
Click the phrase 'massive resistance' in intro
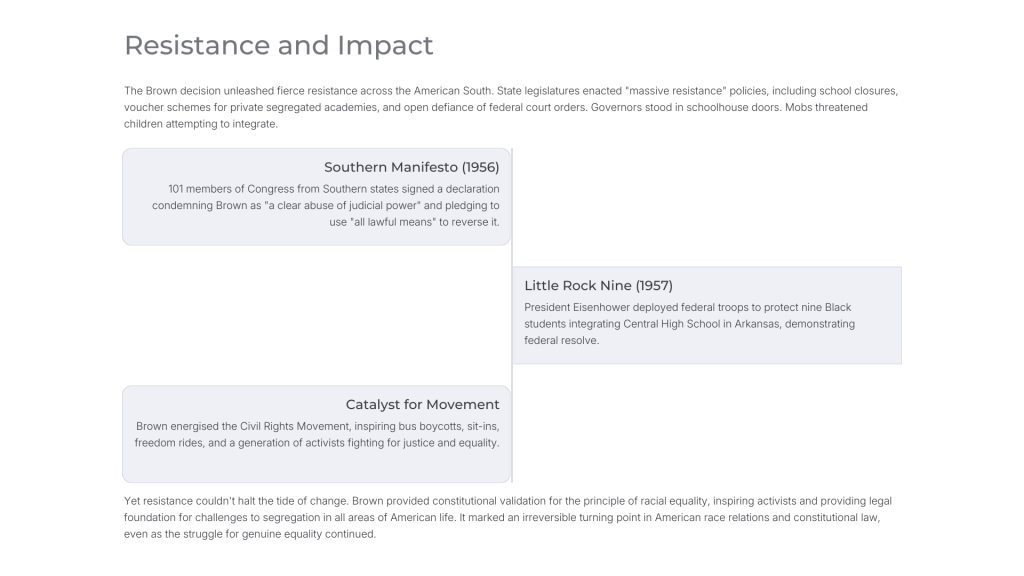(x=676, y=91)
